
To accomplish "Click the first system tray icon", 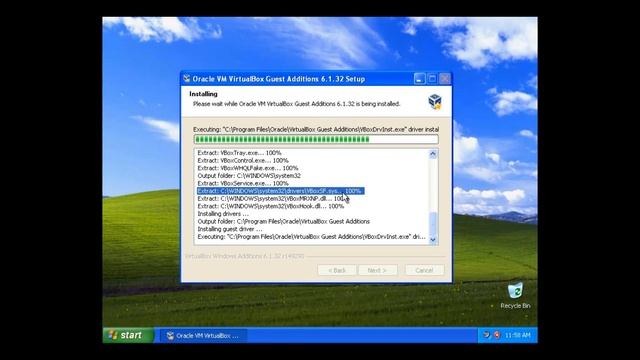I will [487, 335].
